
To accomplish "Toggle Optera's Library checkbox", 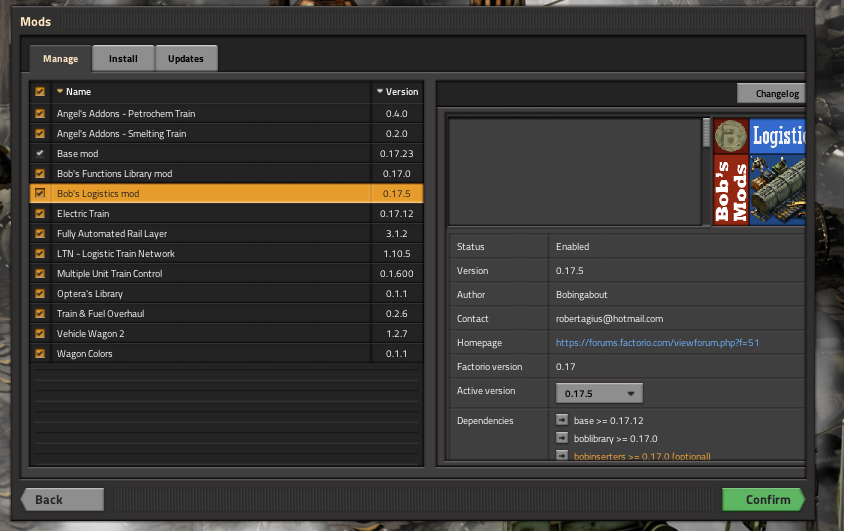I will (40, 293).
